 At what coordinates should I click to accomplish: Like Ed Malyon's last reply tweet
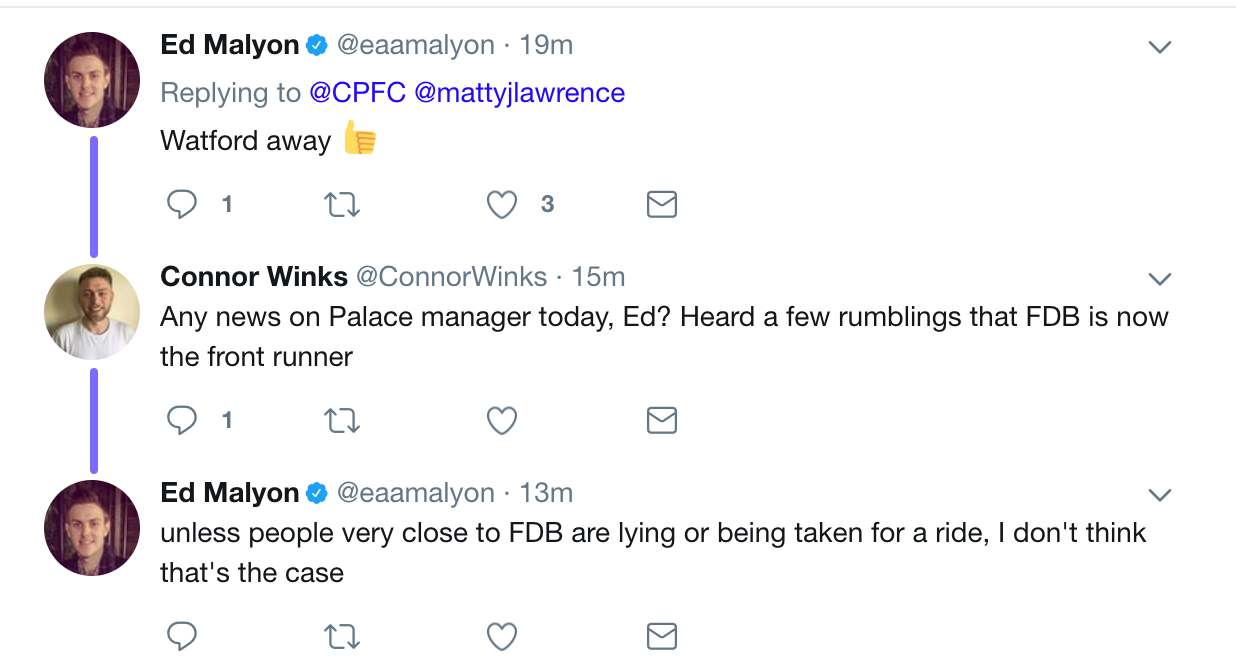tap(501, 636)
